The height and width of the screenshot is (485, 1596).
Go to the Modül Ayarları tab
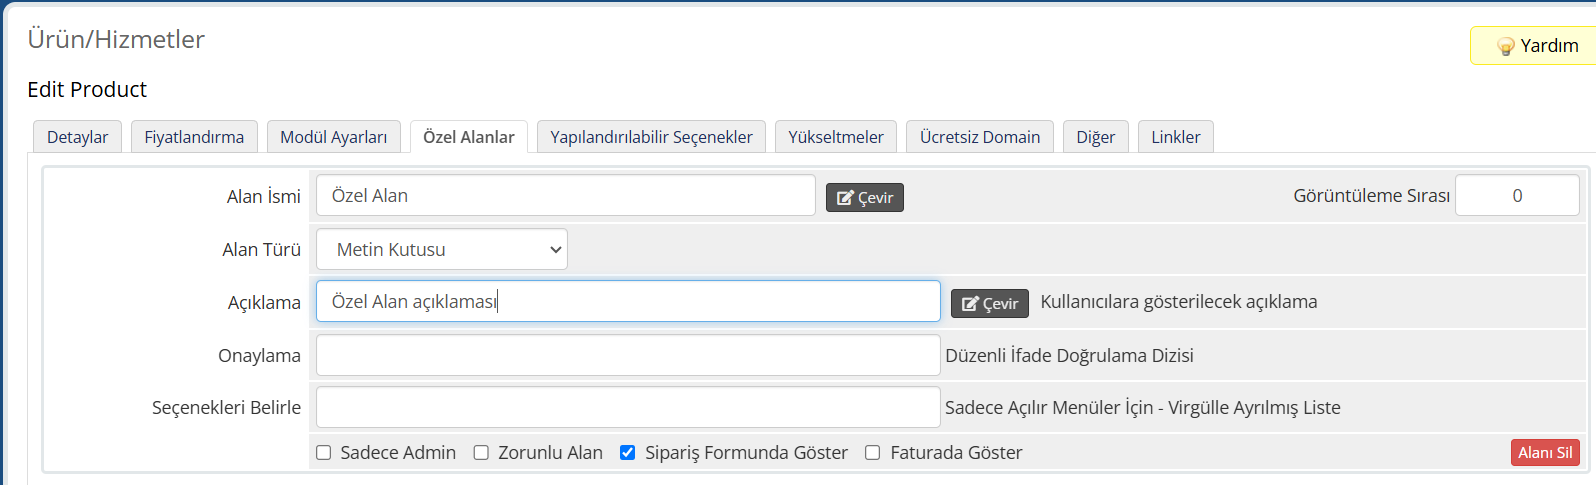point(334,137)
